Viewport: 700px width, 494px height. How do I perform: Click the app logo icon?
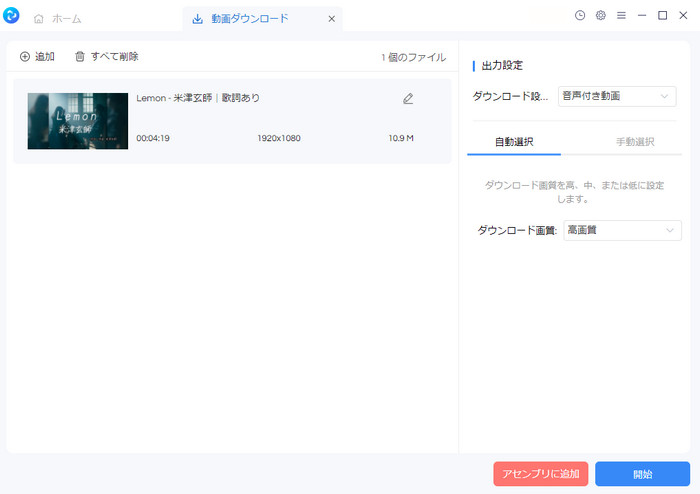coord(11,16)
